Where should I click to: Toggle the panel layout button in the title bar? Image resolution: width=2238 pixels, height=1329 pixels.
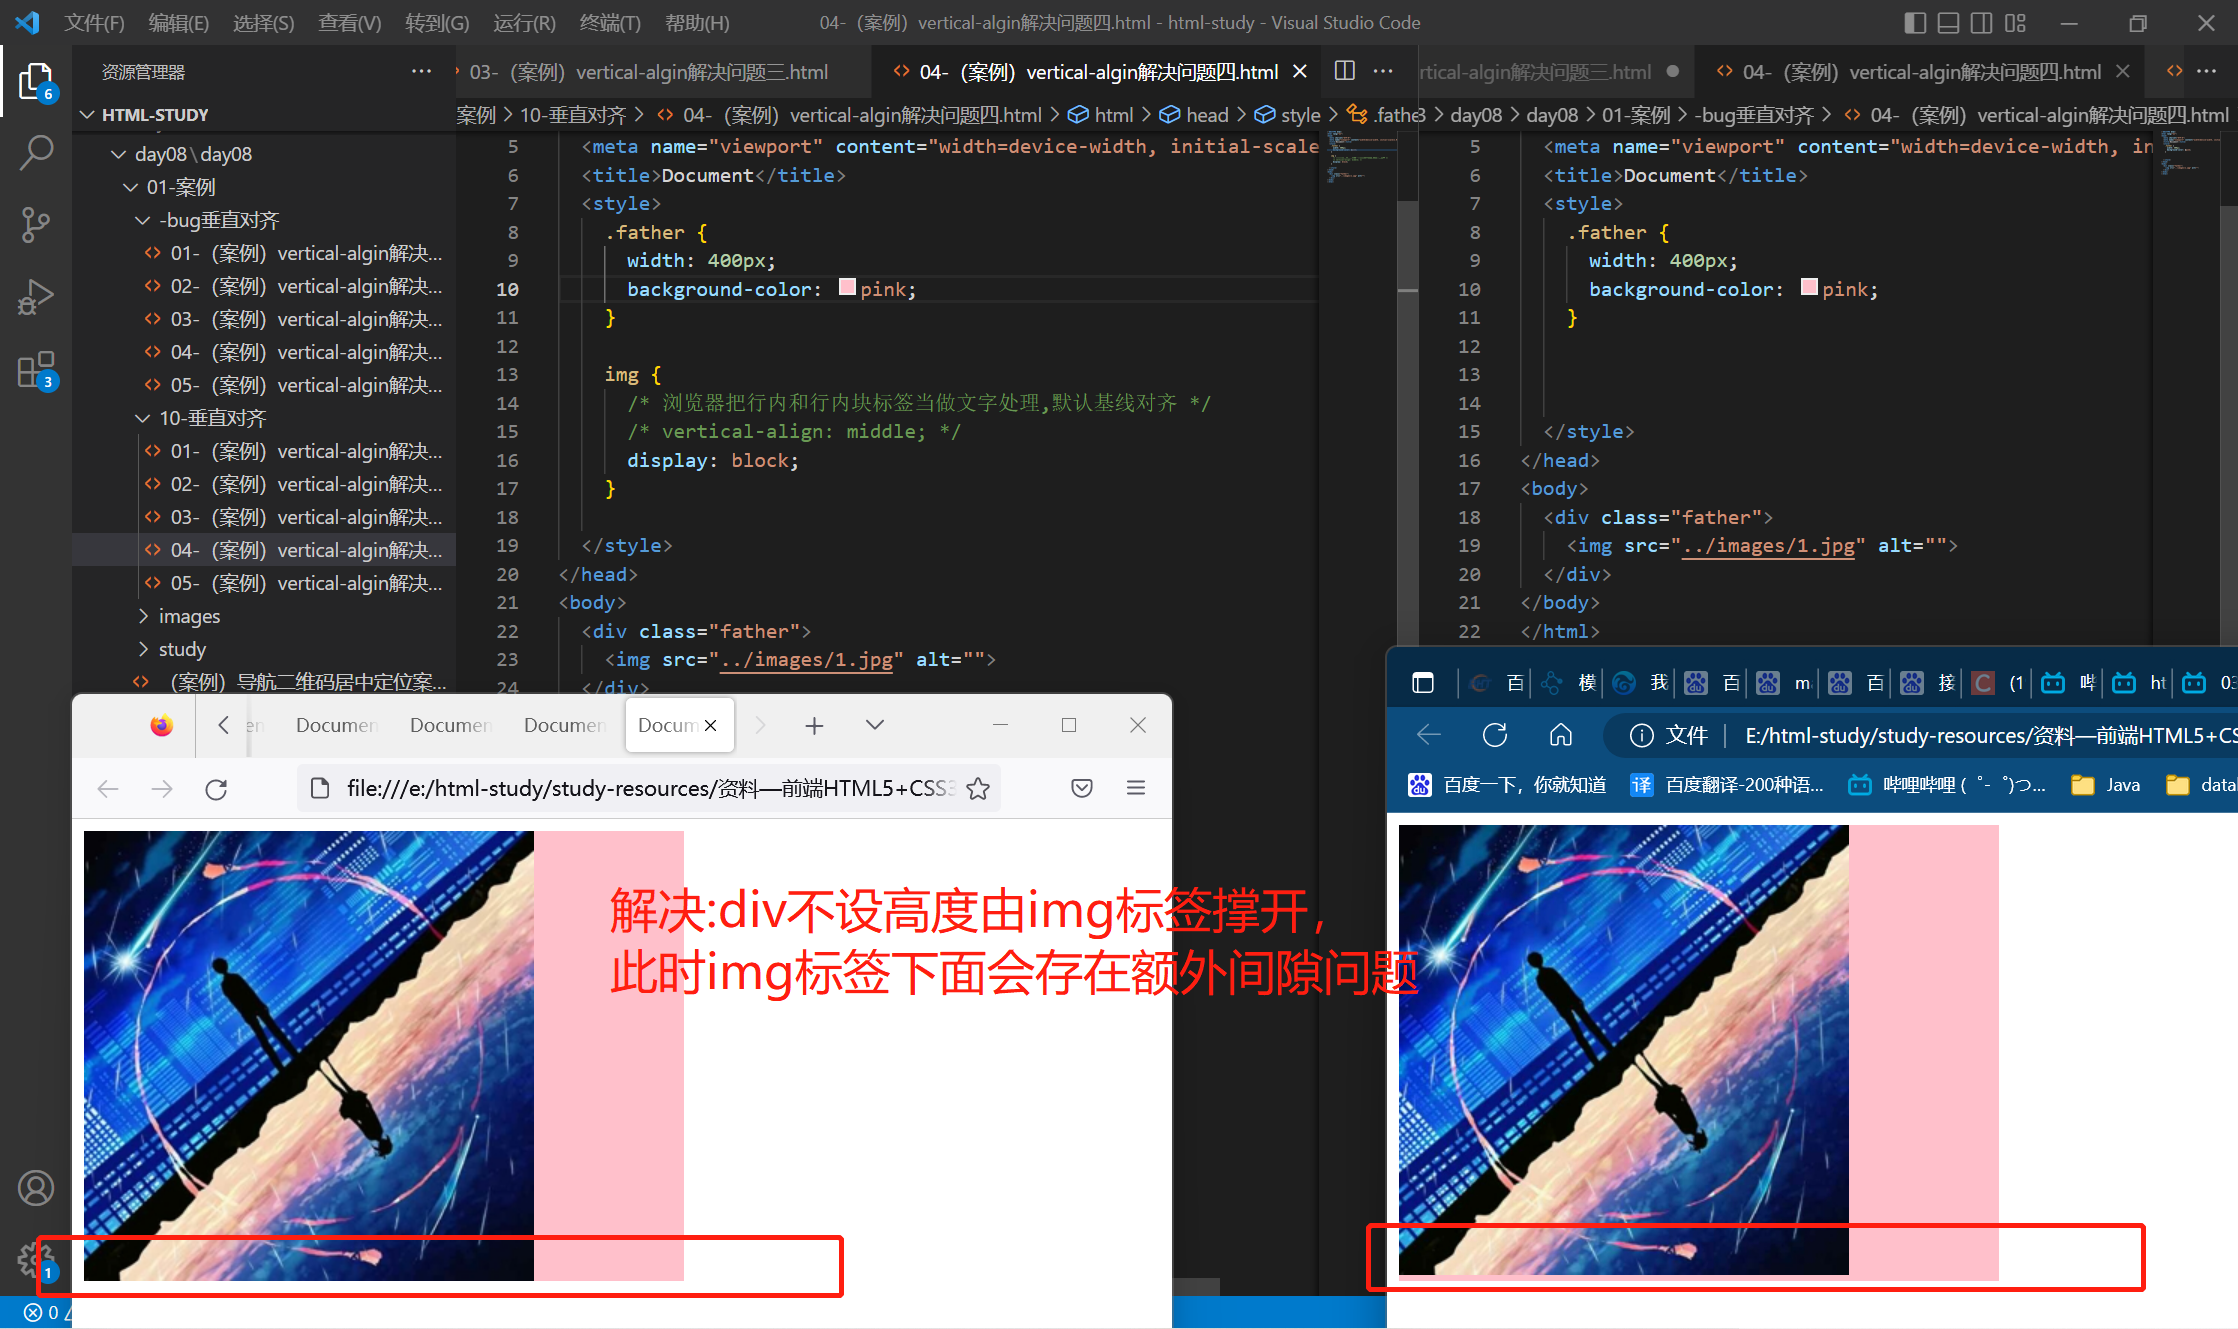(x=1948, y=23)
